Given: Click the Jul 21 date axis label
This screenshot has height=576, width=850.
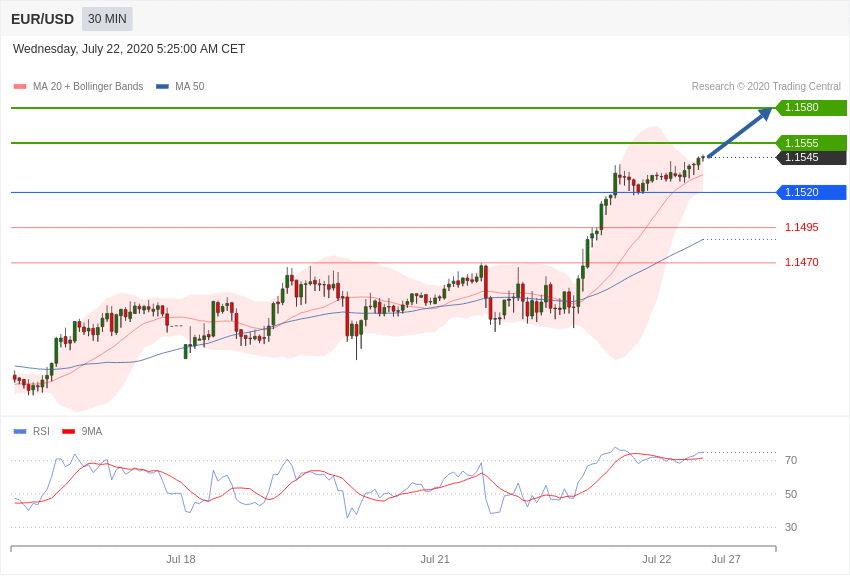Looking at the screenshot, I should (x=435, y=559).
